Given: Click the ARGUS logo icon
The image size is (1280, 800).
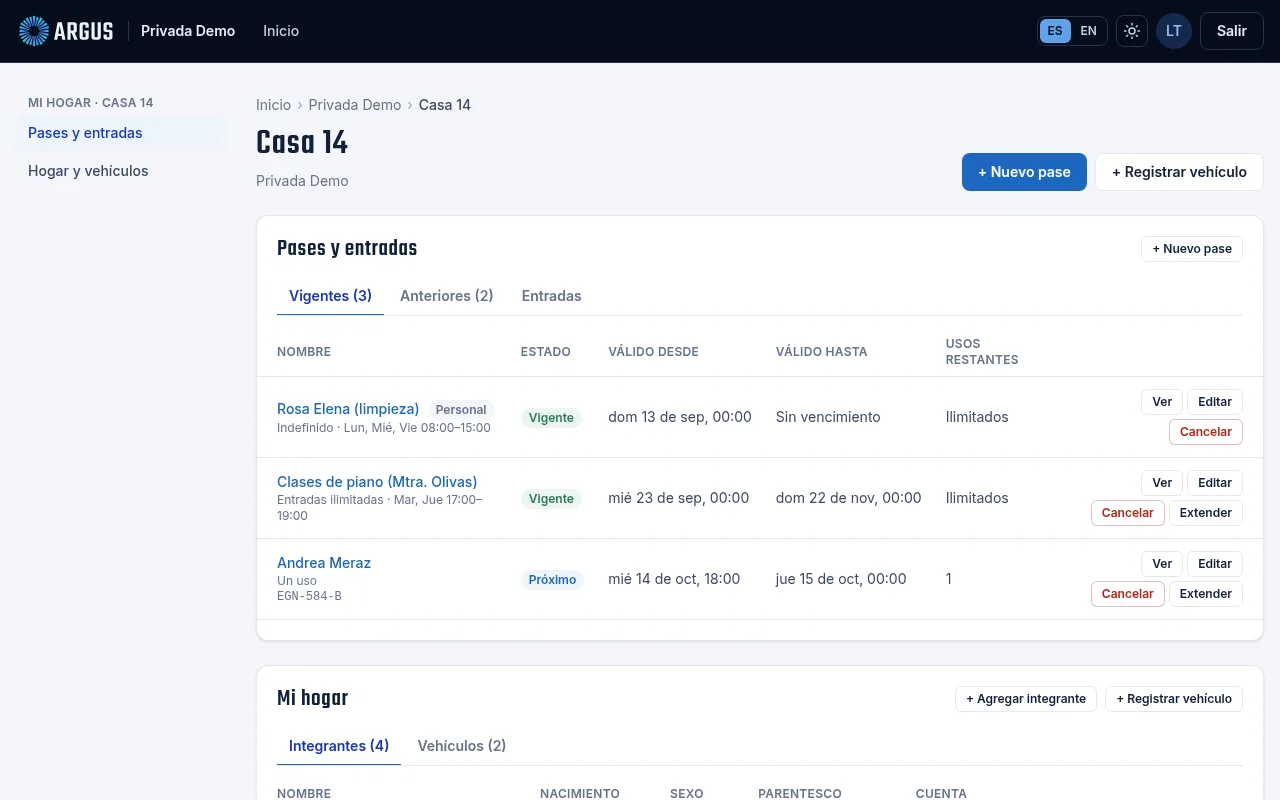Looking at the screenshot, I should pos(34,31).
